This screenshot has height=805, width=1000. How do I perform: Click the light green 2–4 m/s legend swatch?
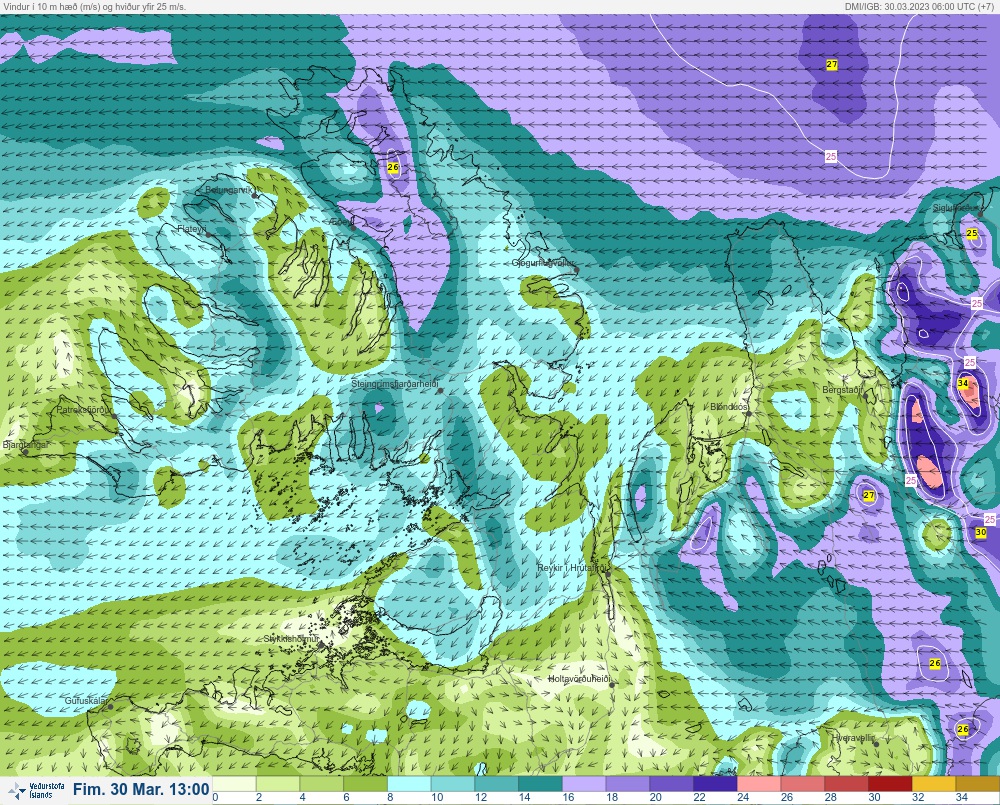[x=277, y=784]
